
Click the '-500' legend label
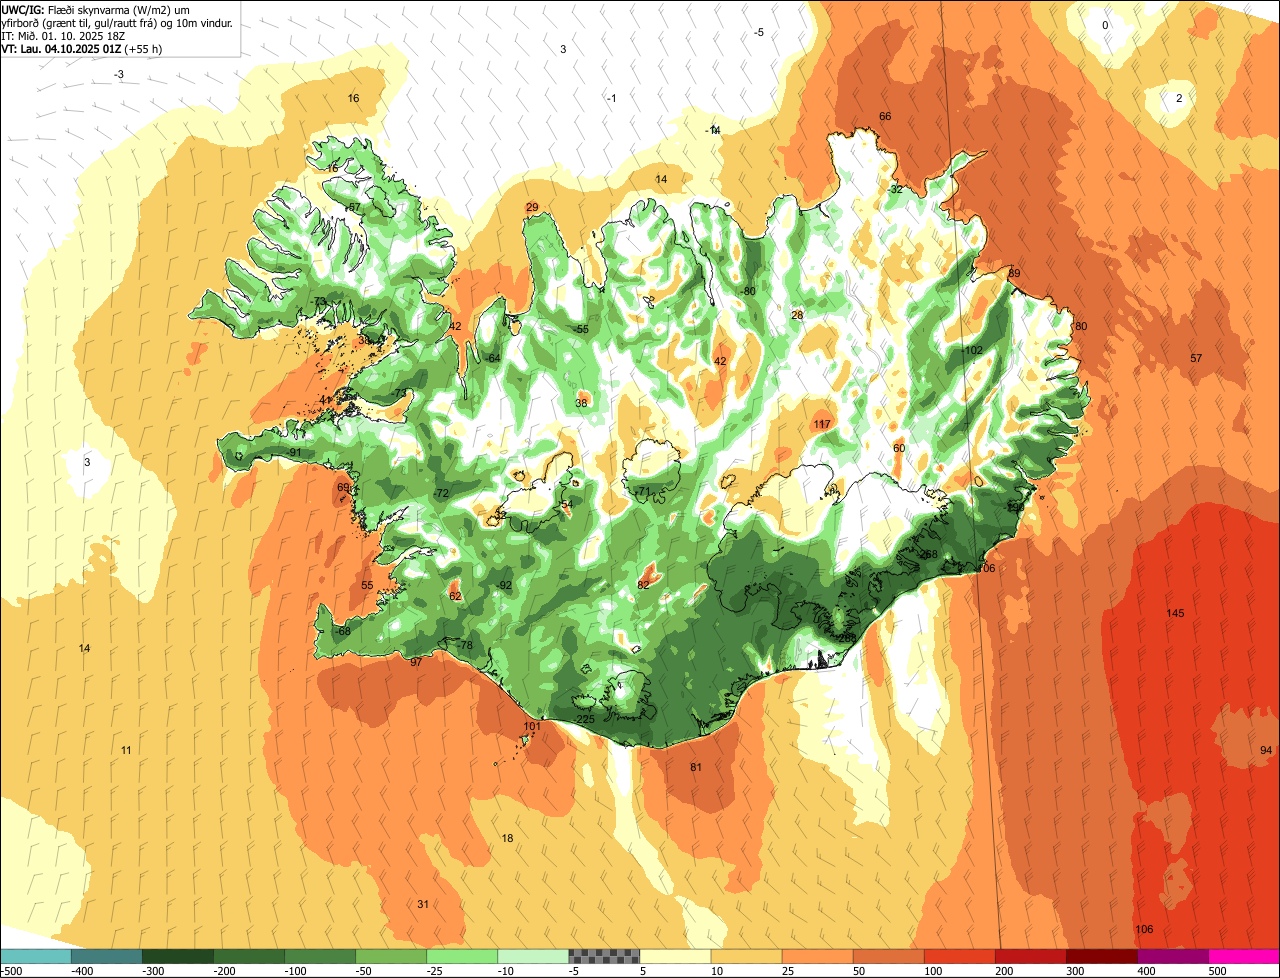point(11,971)
